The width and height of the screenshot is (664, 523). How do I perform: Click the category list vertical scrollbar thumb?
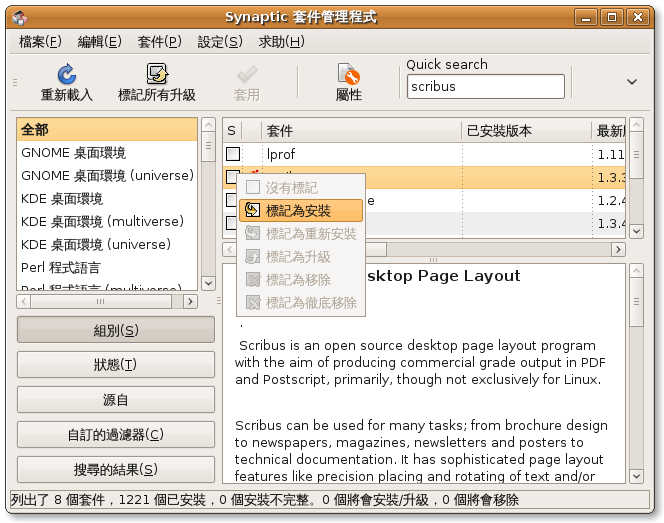pos(208,146)
